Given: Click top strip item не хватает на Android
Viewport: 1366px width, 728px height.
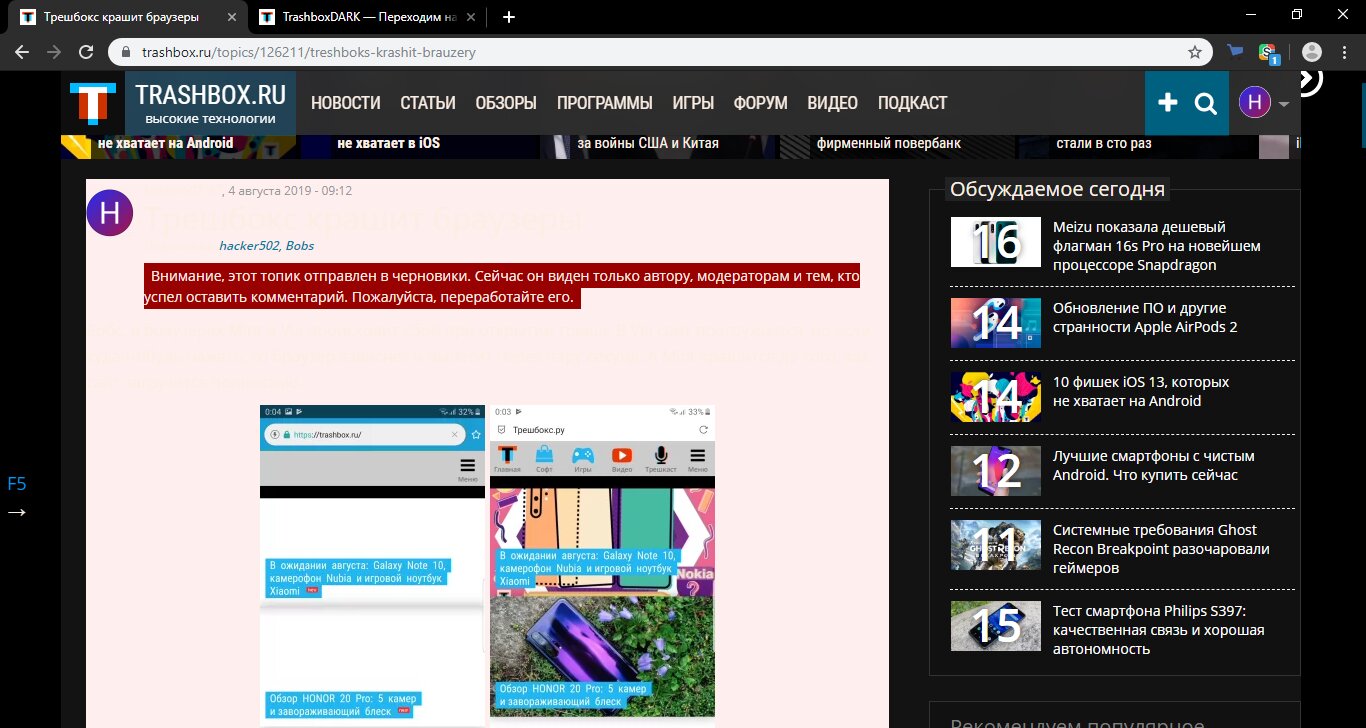Looking at the screenshot, I should pos(166,143).
